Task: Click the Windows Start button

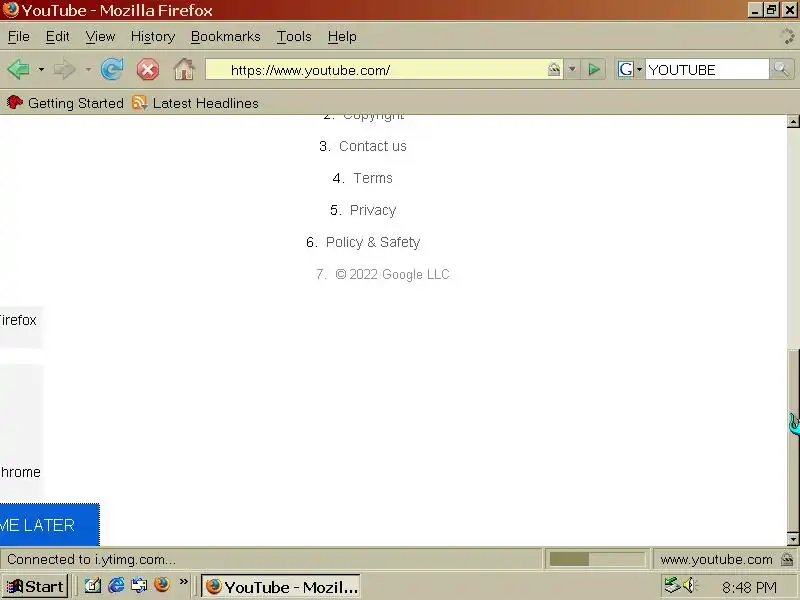Action: (x=35, y=586)
